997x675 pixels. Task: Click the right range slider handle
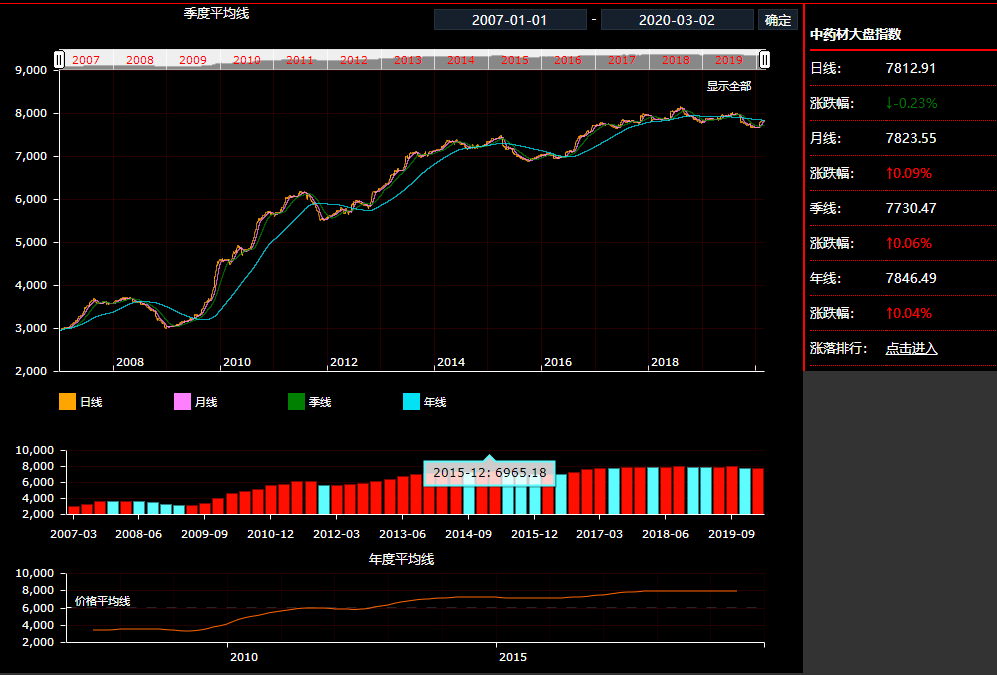click(x=765, y=60)
